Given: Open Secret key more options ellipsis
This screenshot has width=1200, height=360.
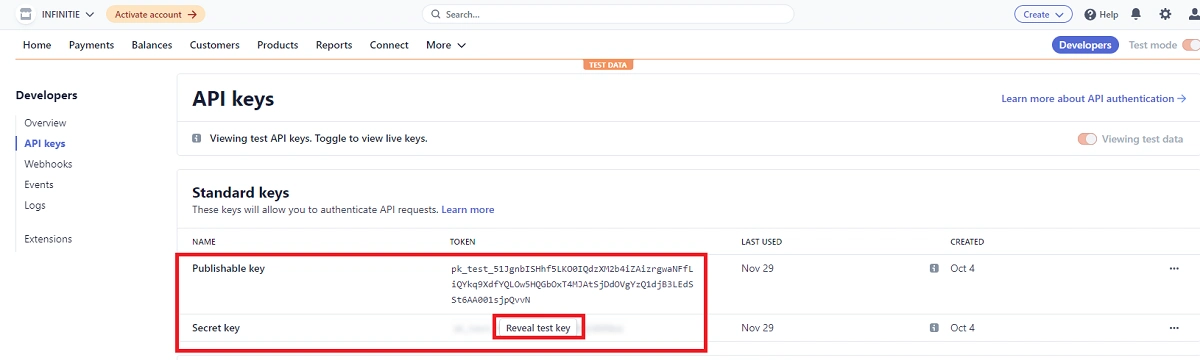Looking at the screenshot, I should [1173, 327].
